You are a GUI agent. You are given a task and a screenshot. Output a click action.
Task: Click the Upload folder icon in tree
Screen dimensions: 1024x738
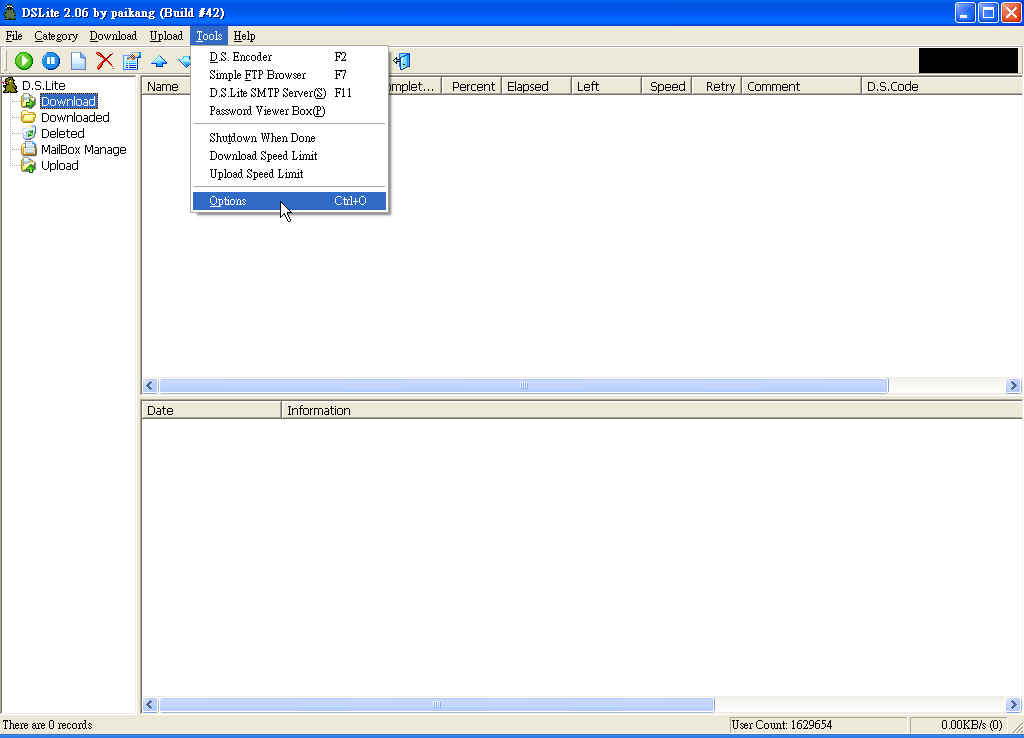(28, 165)
